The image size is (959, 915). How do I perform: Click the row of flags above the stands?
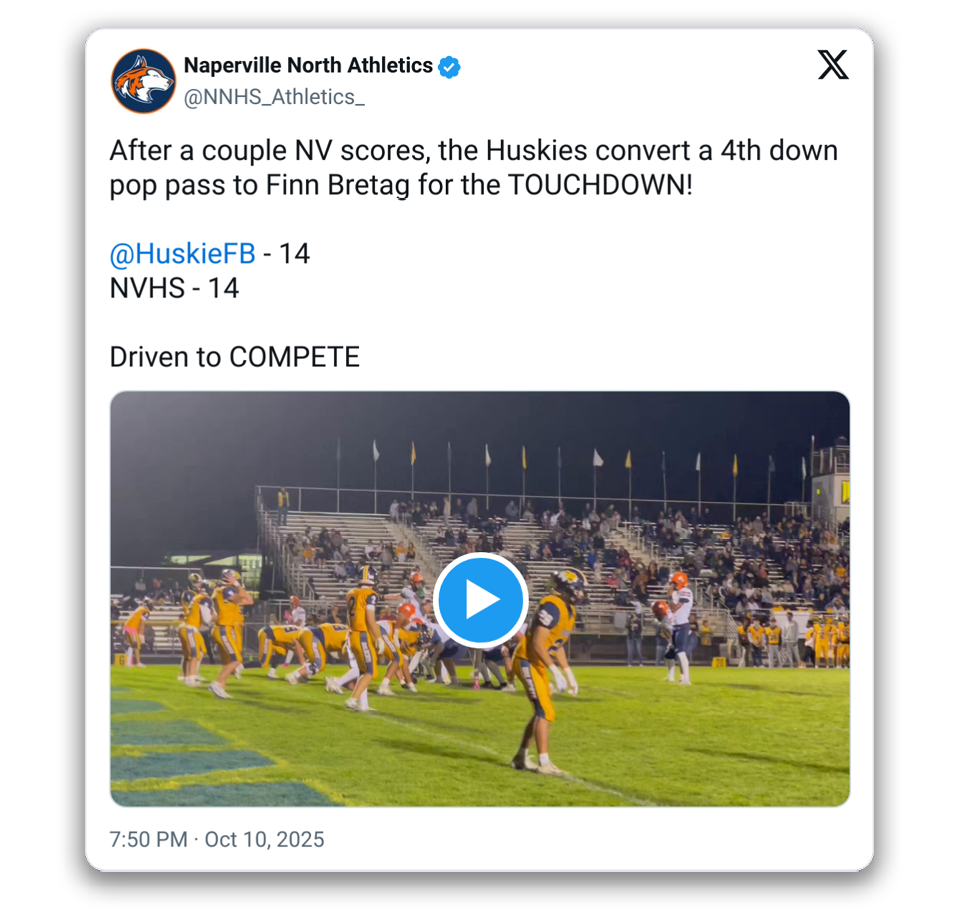[x=560, y=460]
